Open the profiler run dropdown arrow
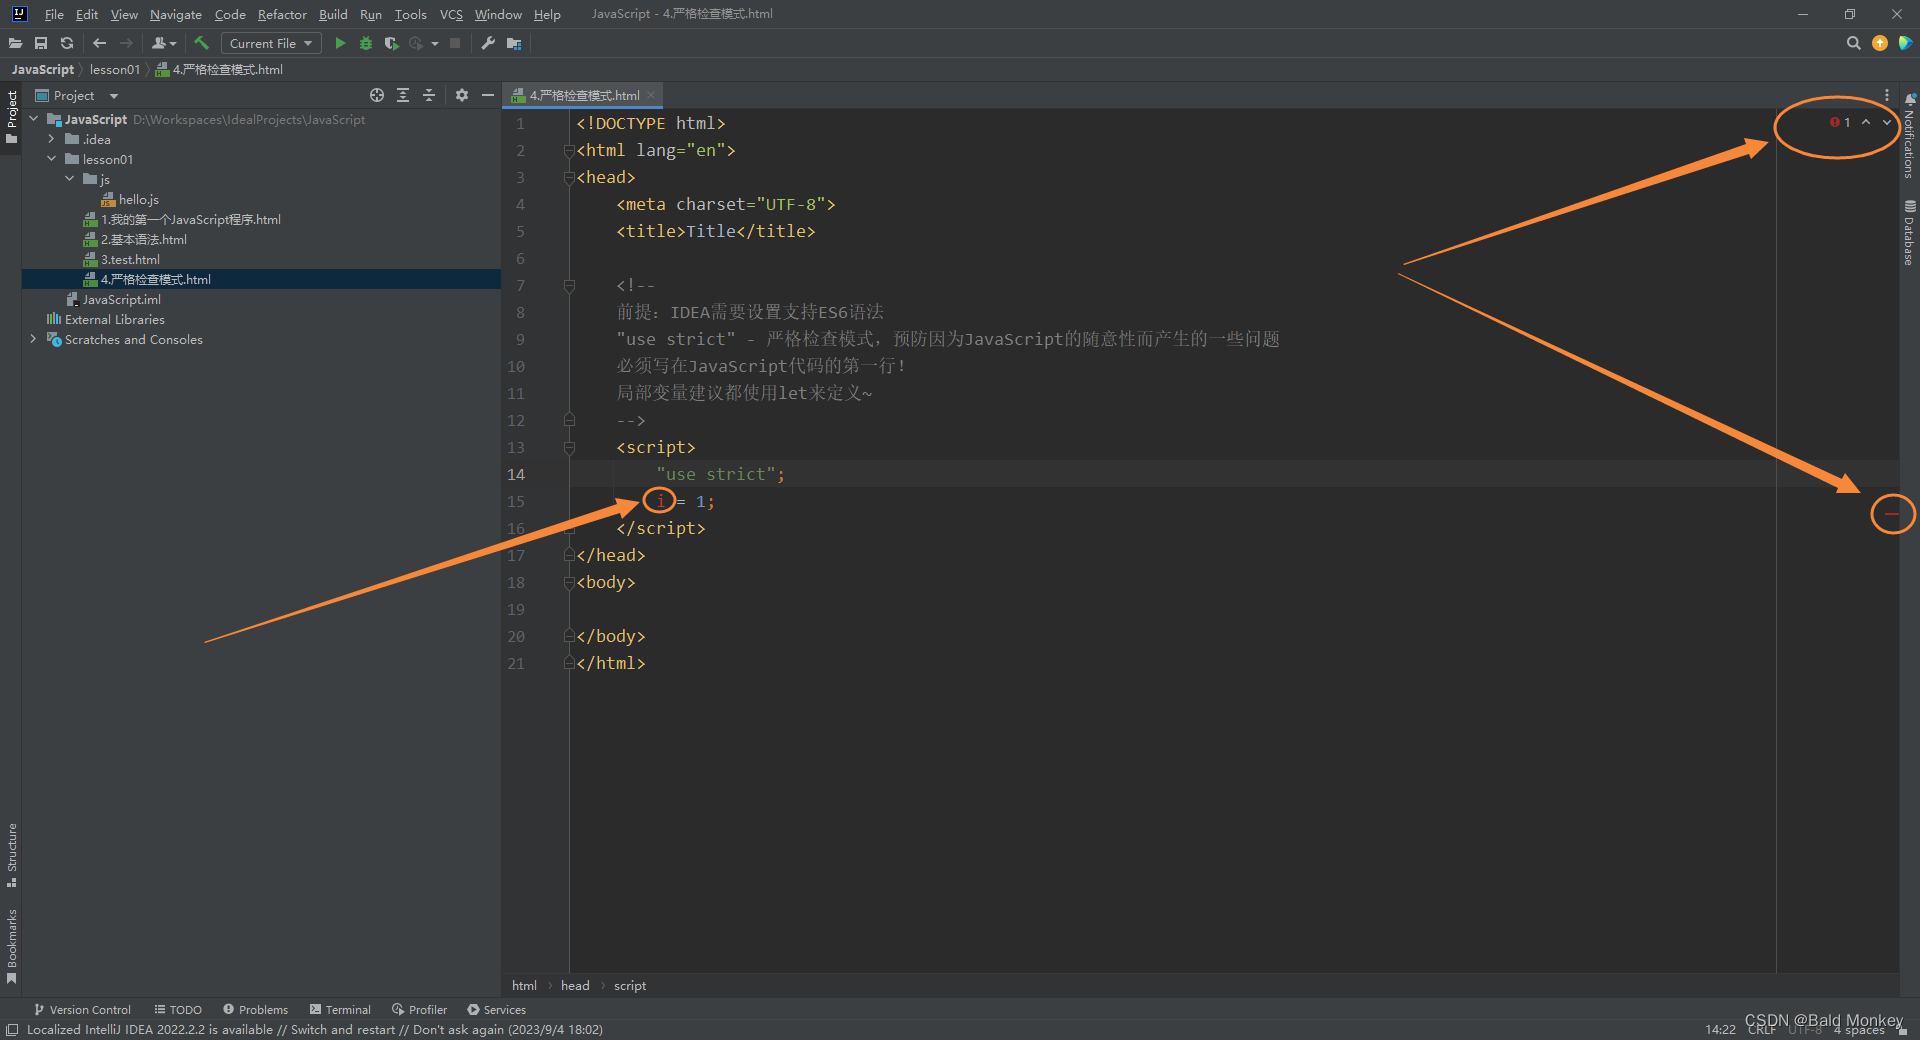 [x=435, y=43]
